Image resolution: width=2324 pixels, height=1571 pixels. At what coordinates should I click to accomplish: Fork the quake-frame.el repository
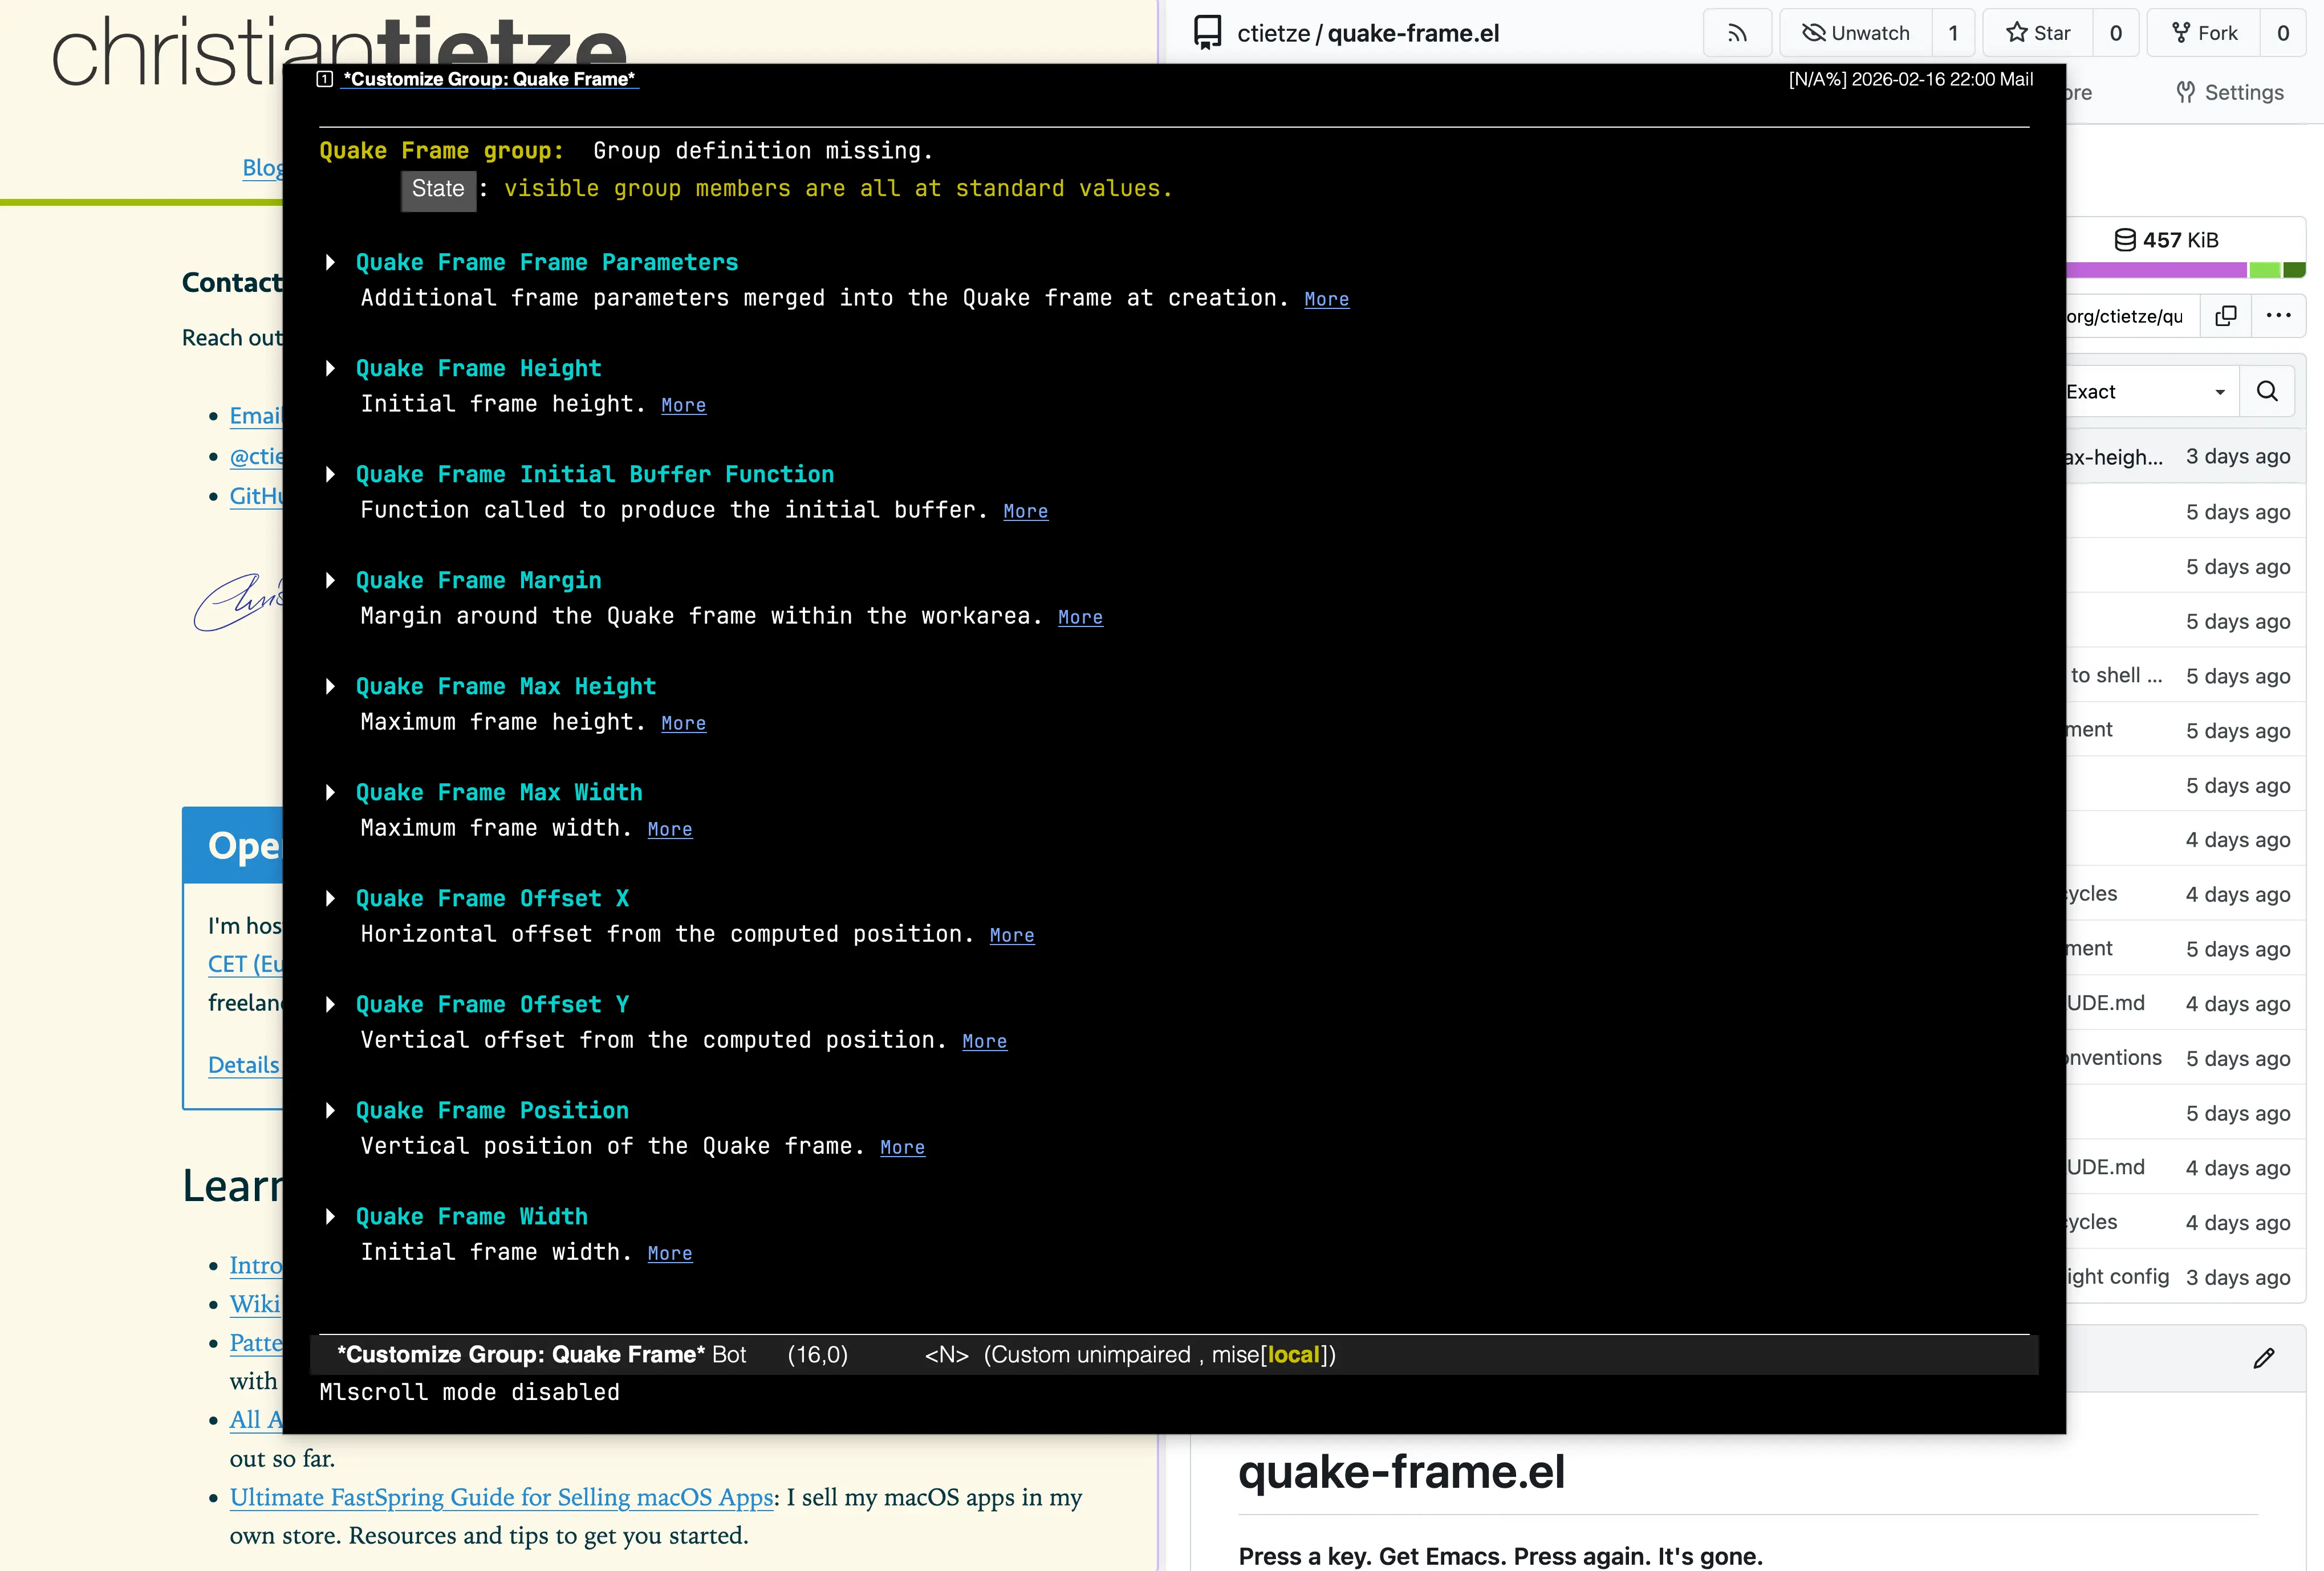pos(2205,33)
